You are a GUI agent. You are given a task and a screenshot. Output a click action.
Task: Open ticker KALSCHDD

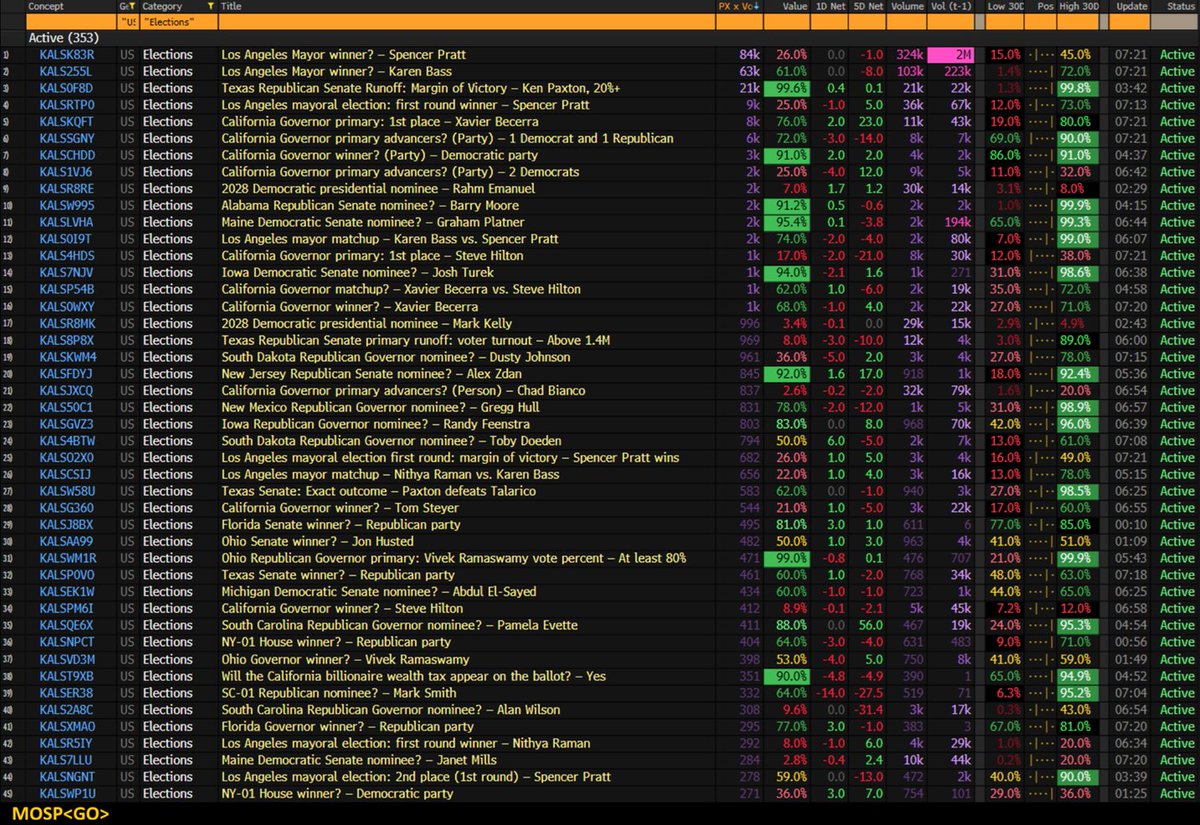(67, 155)
